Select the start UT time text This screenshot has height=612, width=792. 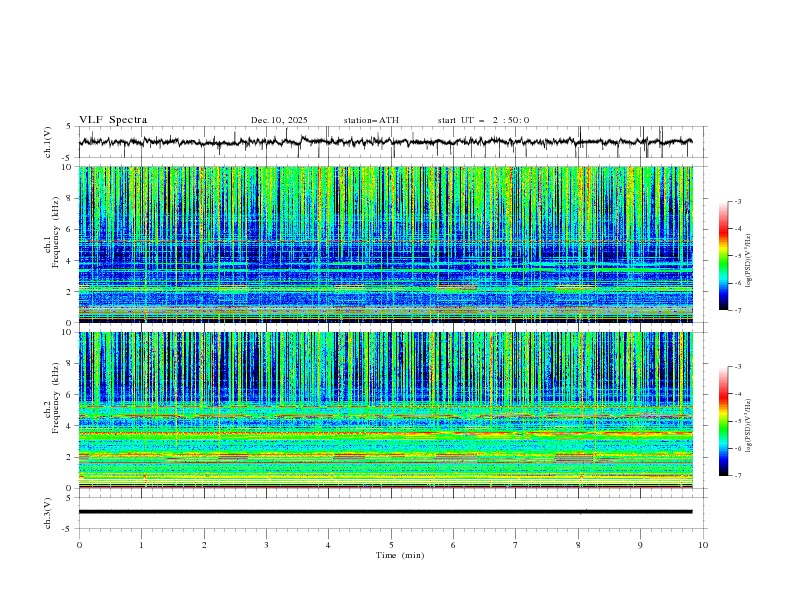click(483, 120)
